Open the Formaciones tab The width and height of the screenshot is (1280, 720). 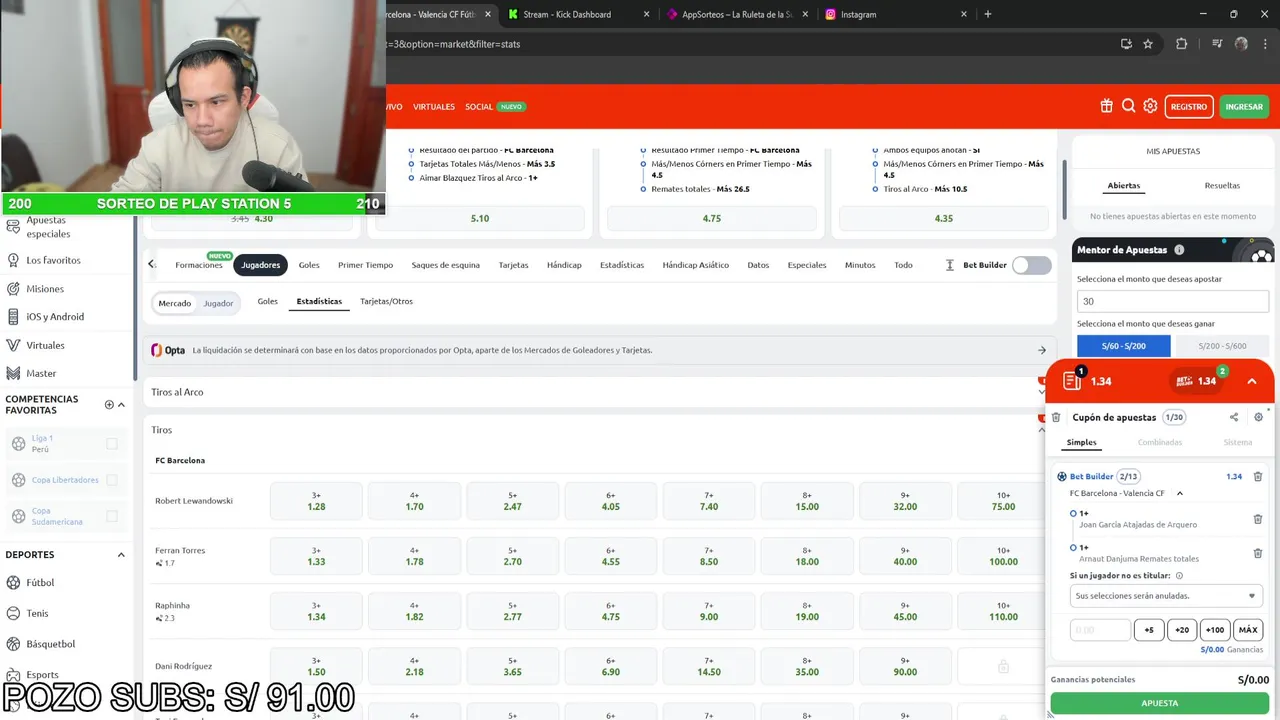(199, 265)
